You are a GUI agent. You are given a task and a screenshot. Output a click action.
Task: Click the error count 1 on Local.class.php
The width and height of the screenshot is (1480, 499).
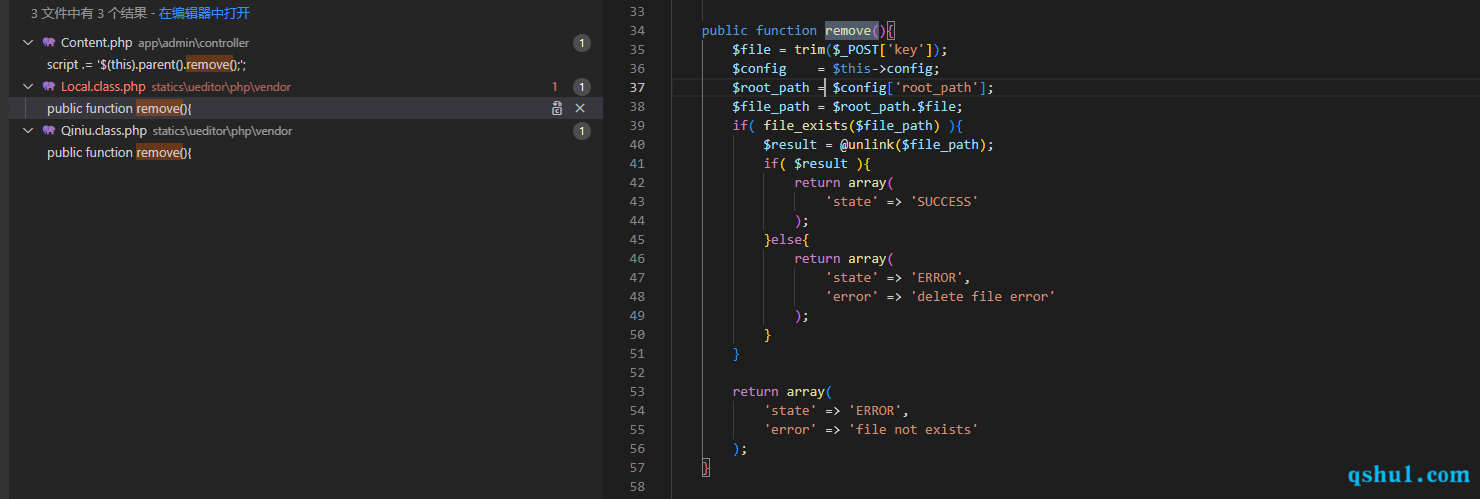click(x=555, y=87)
